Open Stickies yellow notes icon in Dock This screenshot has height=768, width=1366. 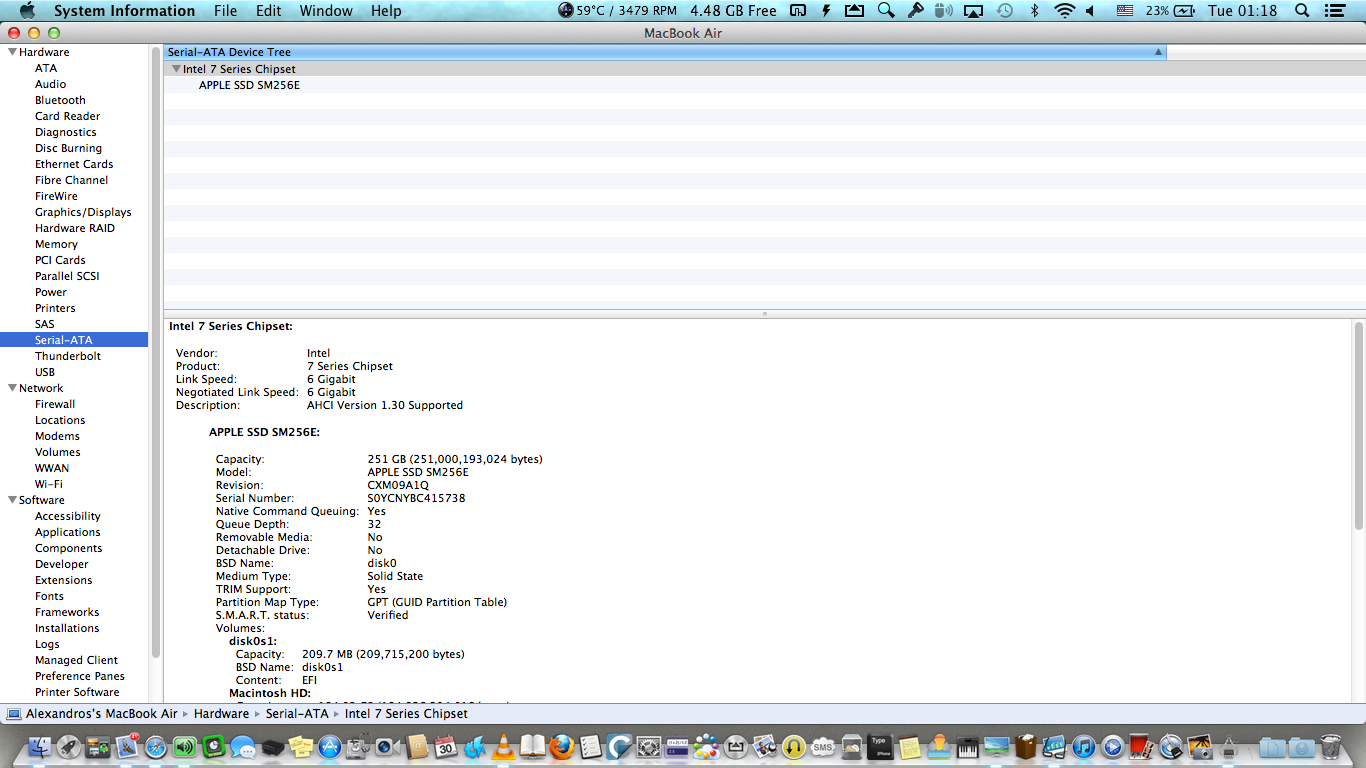point(300,747)
